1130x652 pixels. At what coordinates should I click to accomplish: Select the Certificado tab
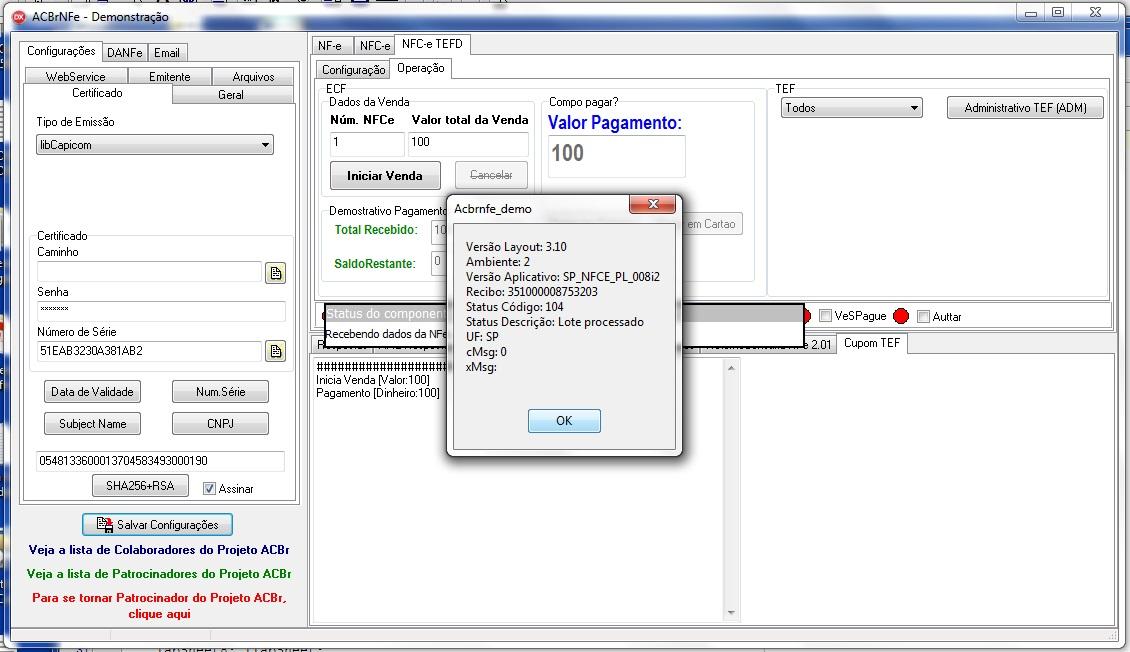97,93
